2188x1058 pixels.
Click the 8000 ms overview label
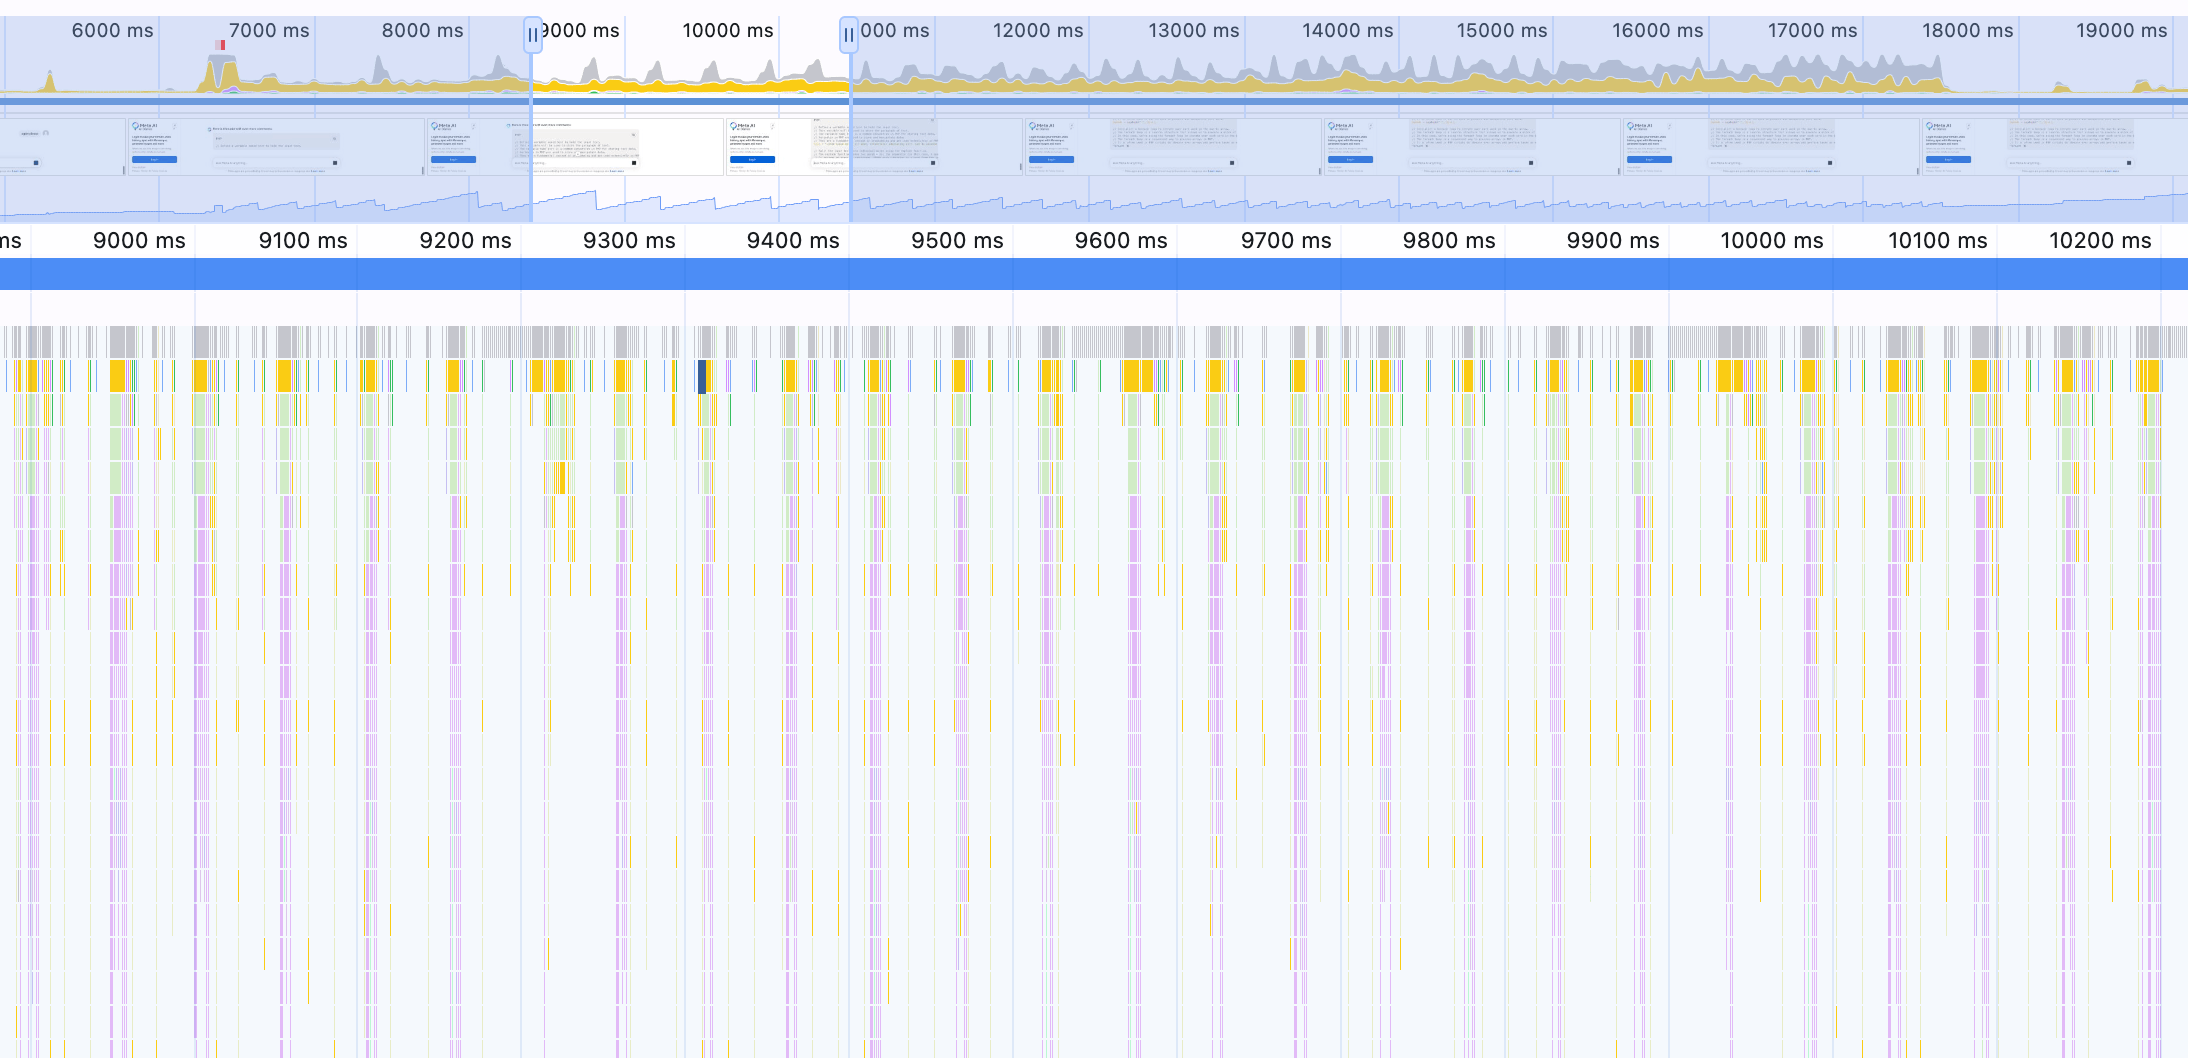pos(422,31)
